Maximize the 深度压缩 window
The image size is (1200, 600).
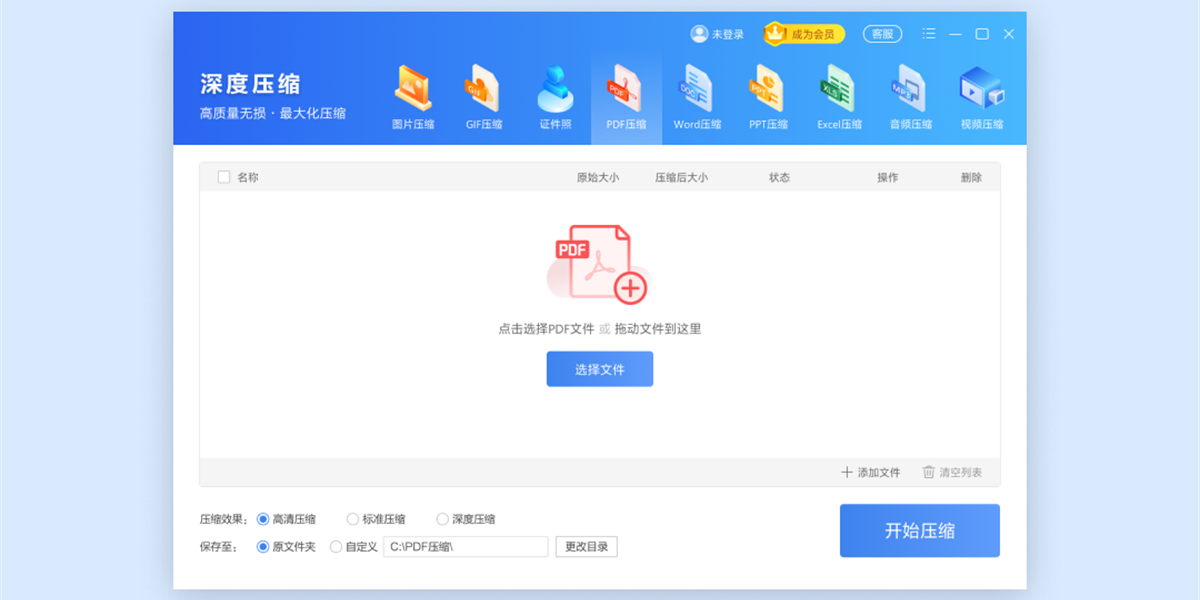tap(982, 34)
